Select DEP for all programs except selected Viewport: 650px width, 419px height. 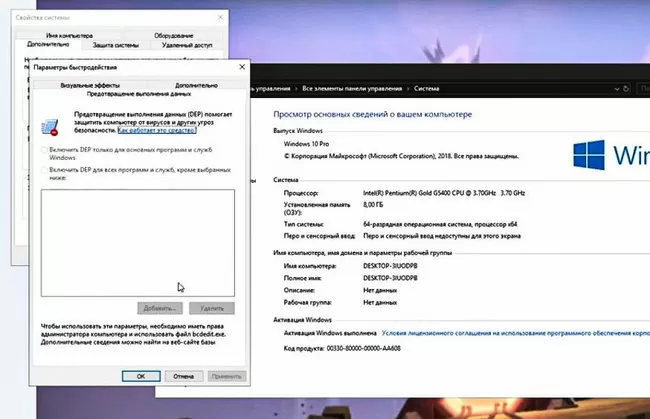pyautogui.click(x=44, y=170)
